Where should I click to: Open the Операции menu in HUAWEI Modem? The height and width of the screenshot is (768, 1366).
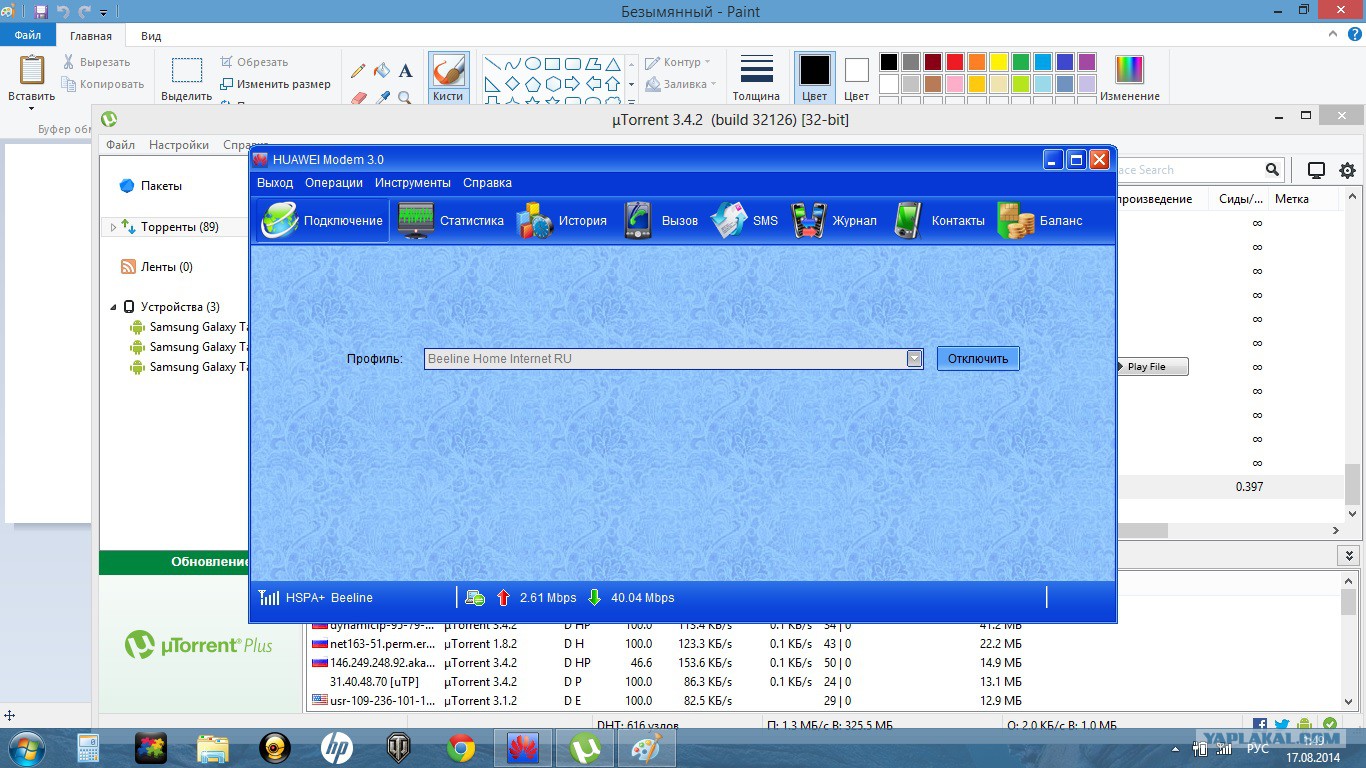(334, 183)
